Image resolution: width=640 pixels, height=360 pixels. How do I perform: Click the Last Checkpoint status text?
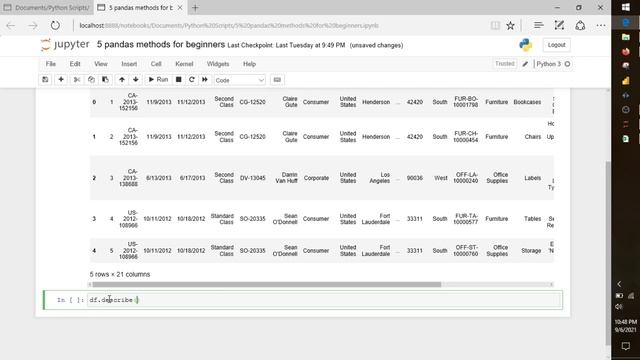(286, 45)
